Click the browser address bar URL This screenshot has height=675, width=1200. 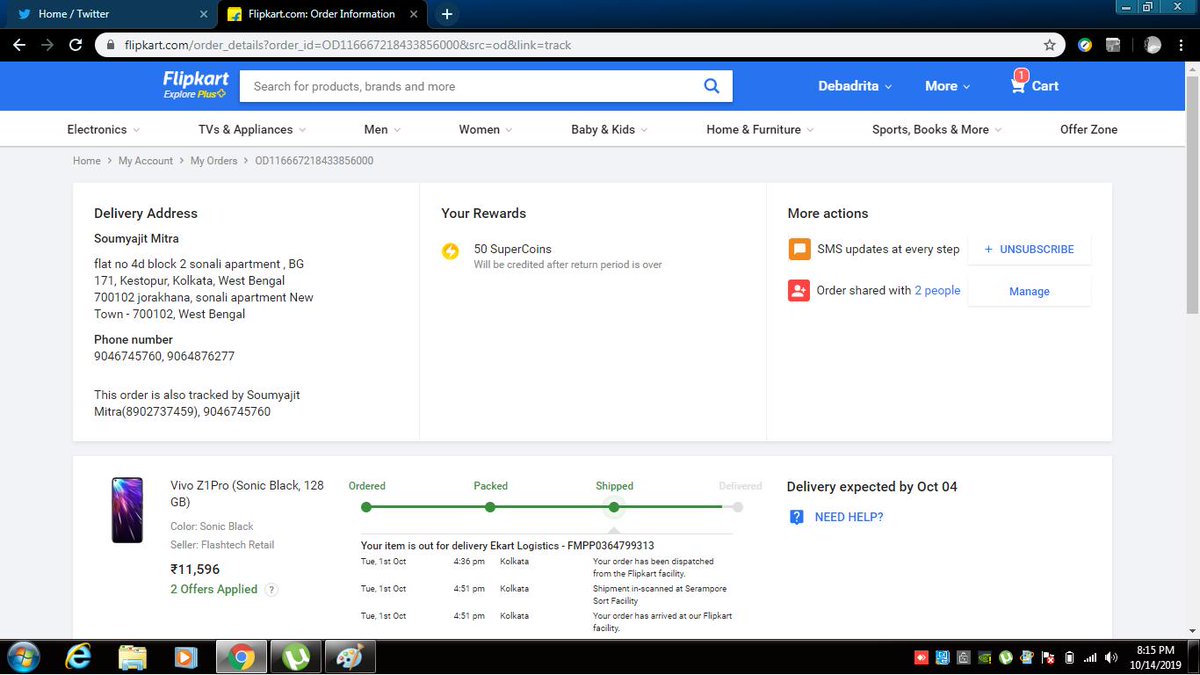pyautogui.click(x=348, y=45)
